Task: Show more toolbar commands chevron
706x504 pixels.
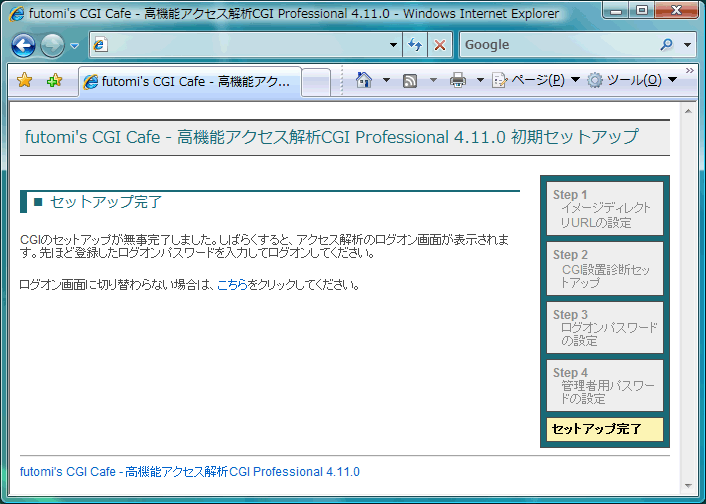Action: pyautogui.click(x=689, y=70)
